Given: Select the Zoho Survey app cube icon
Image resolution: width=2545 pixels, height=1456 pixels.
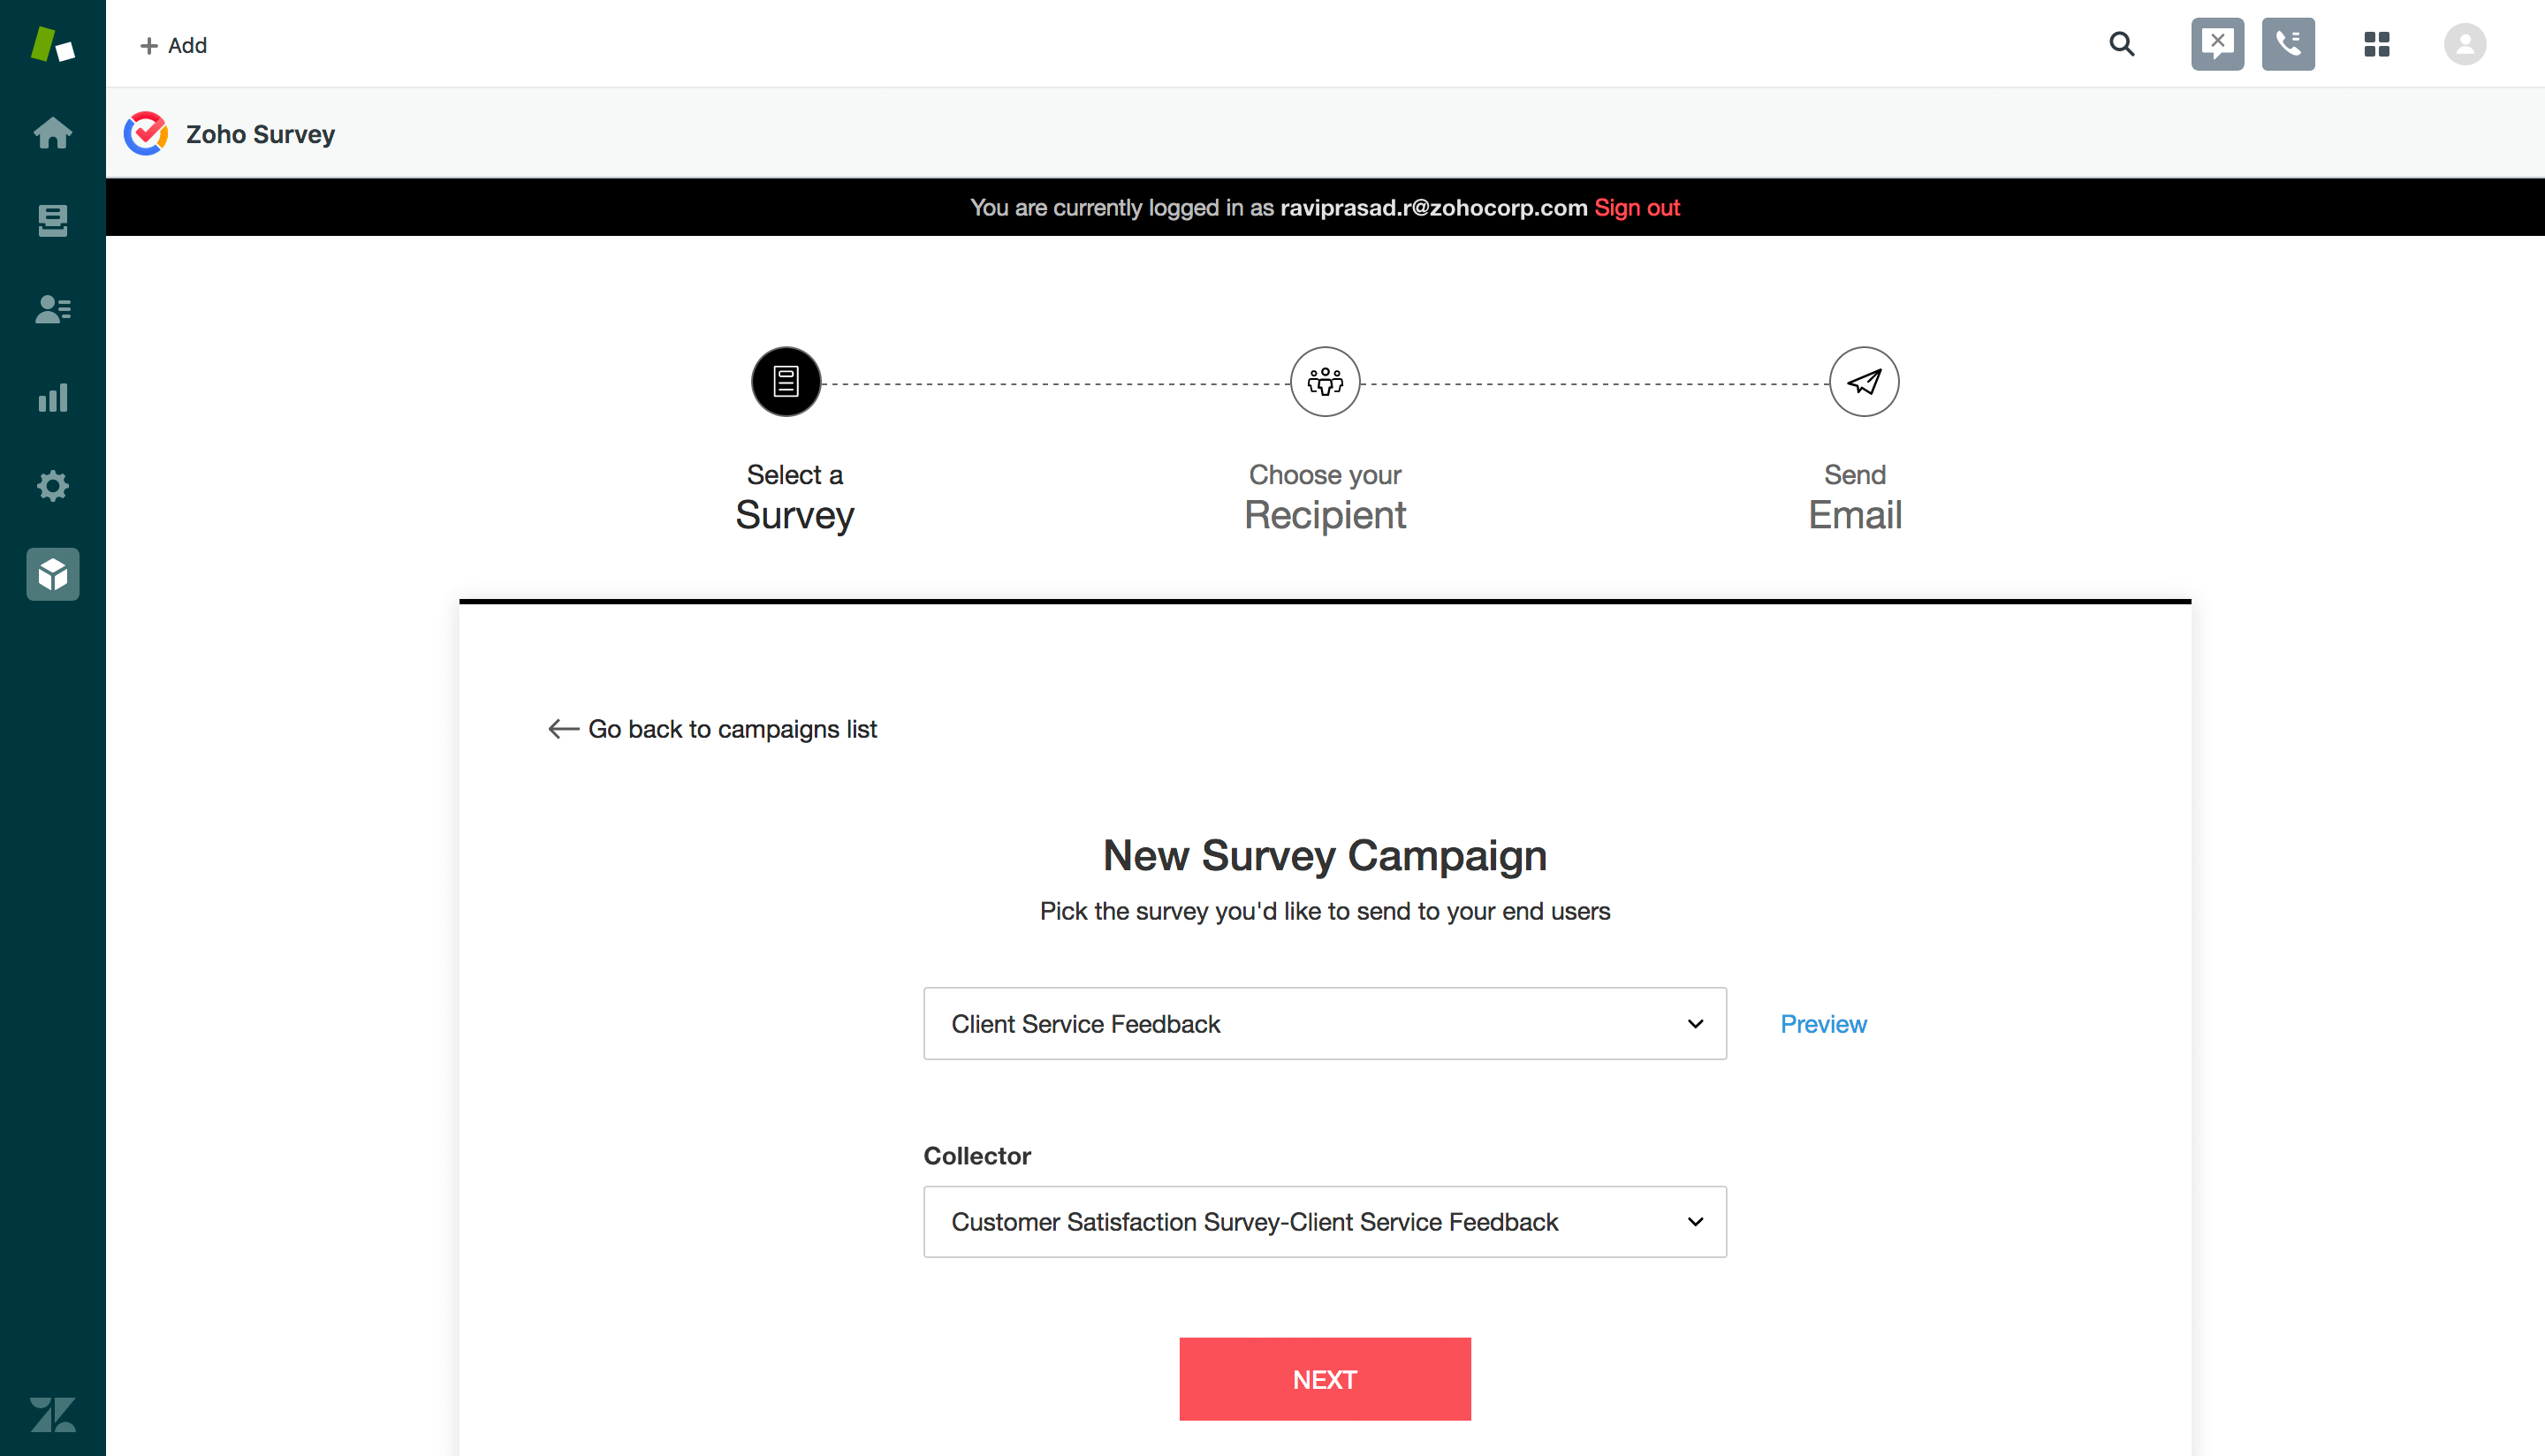Looking at the screenshot, I should [x=52, y=574].
